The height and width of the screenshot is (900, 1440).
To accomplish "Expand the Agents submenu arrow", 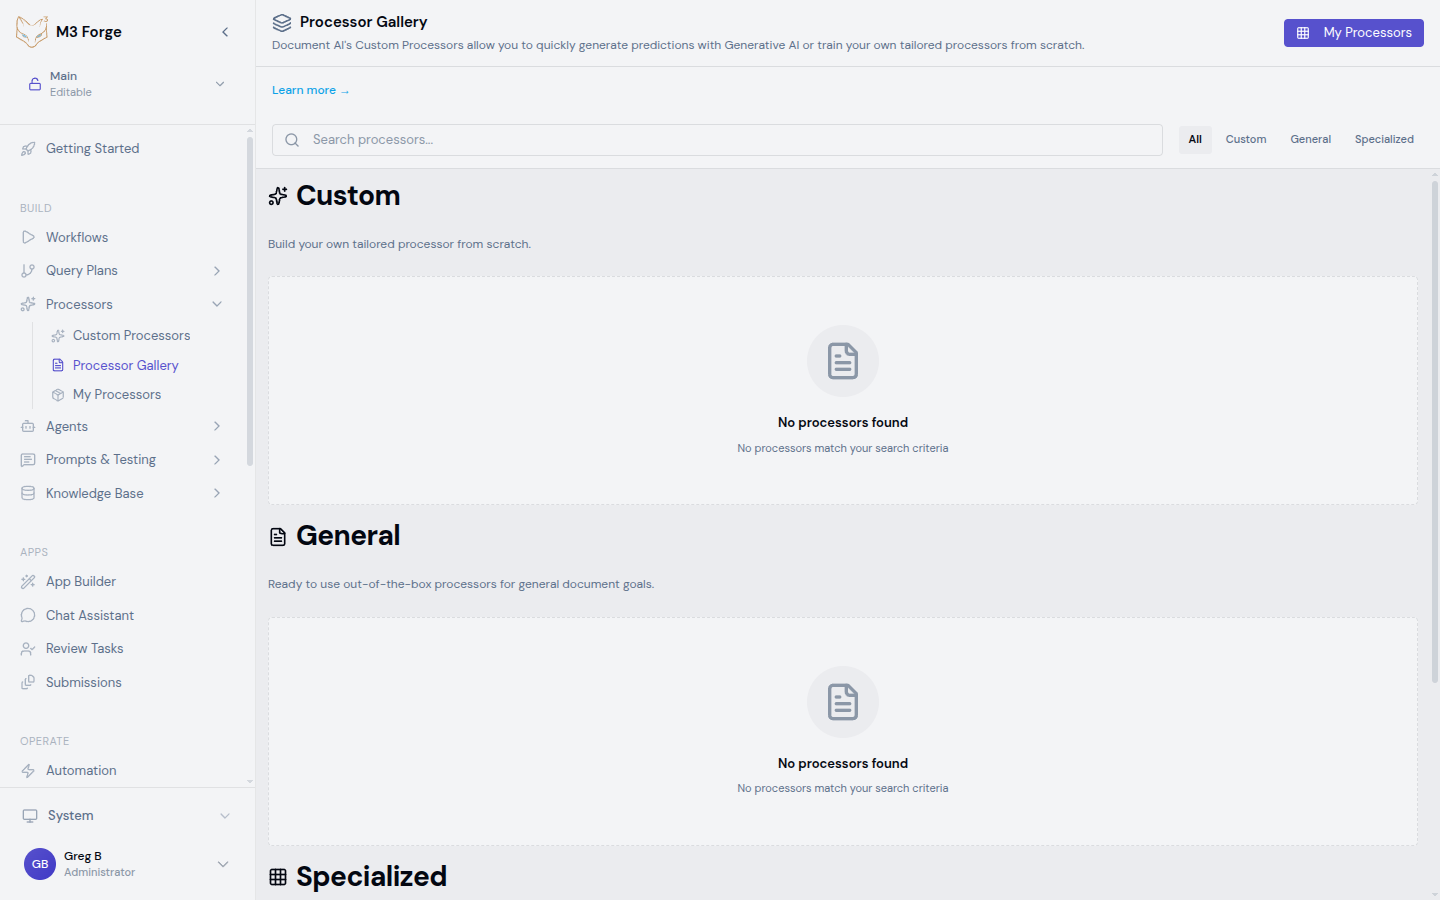I will click(x=217, y=427).
